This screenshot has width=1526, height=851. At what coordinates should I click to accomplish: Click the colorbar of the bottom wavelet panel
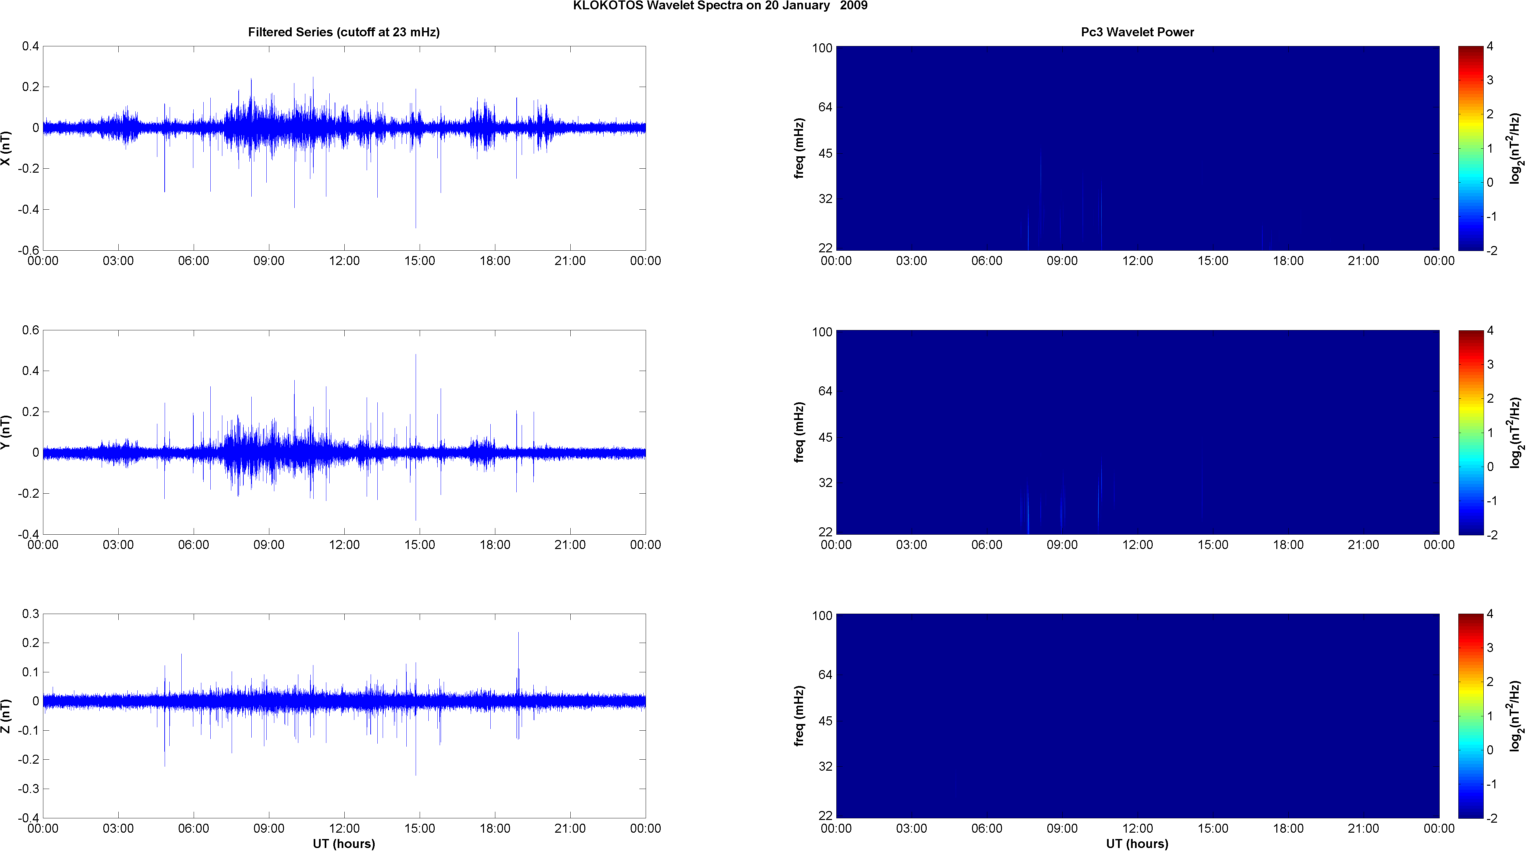(x=1470, y=716)
